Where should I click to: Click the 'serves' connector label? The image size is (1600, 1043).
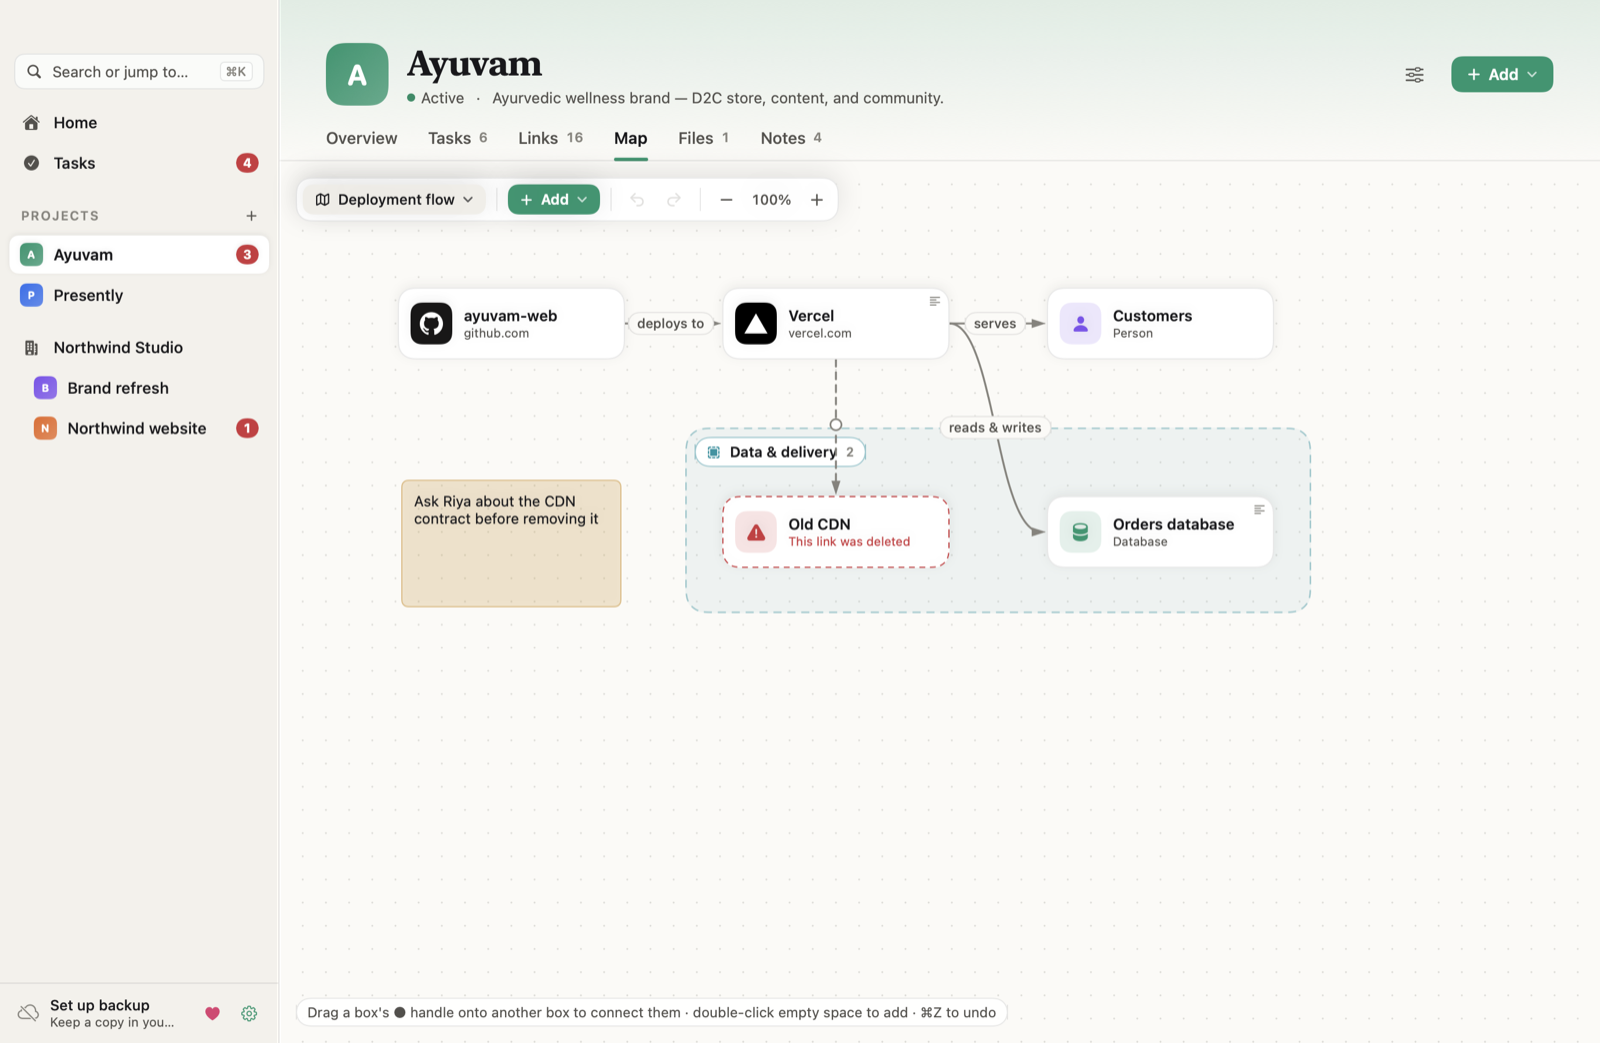(x=994, y=323)
